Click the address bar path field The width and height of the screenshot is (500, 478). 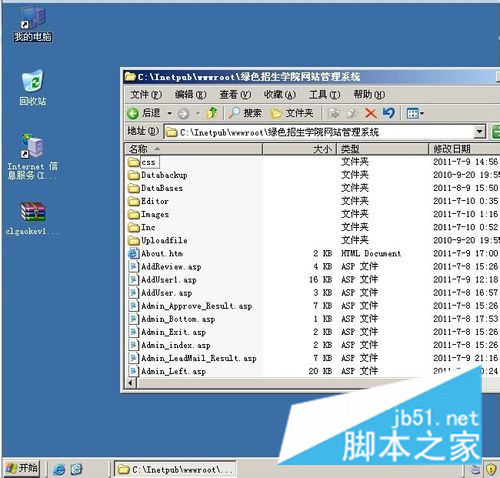point(319,132)
